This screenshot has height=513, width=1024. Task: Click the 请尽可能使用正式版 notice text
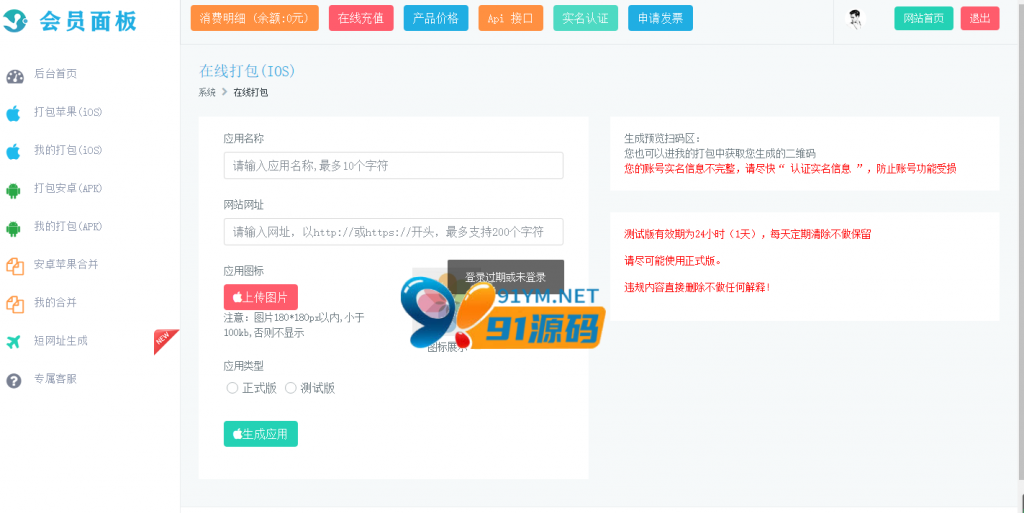pos(673,260)
